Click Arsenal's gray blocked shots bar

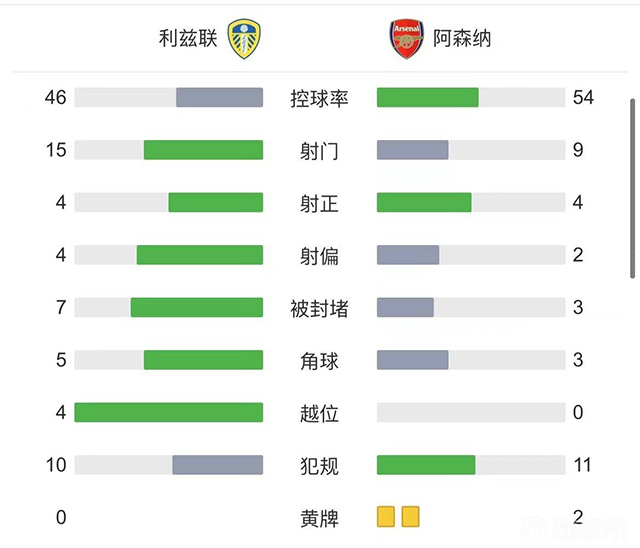[405, 307]
